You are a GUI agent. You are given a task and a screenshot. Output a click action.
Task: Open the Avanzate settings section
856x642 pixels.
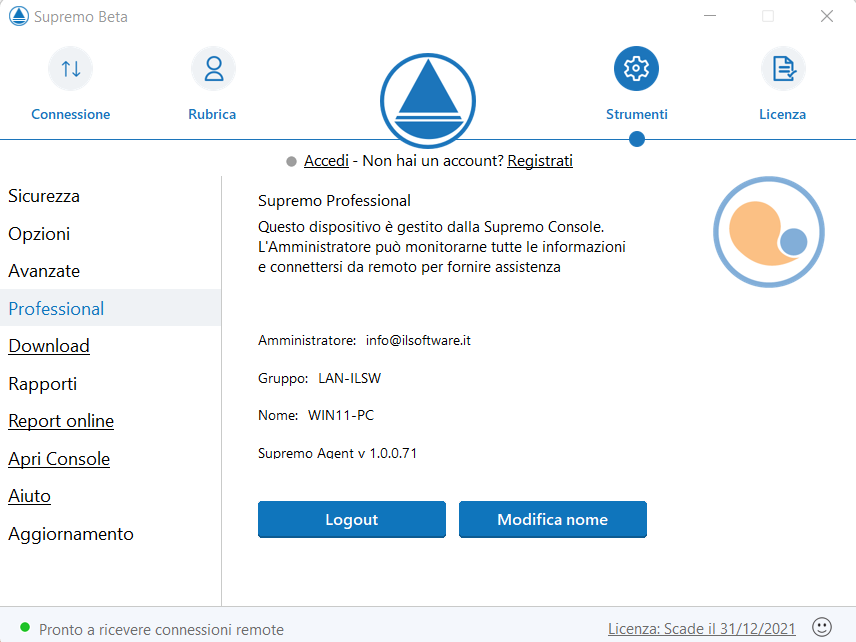(44, 271)
